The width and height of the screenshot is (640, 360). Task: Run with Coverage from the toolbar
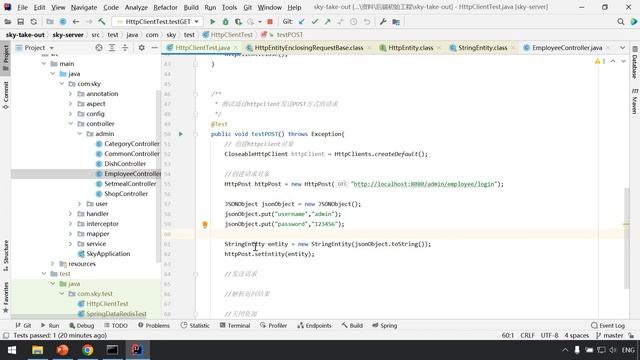pos(238,22)
